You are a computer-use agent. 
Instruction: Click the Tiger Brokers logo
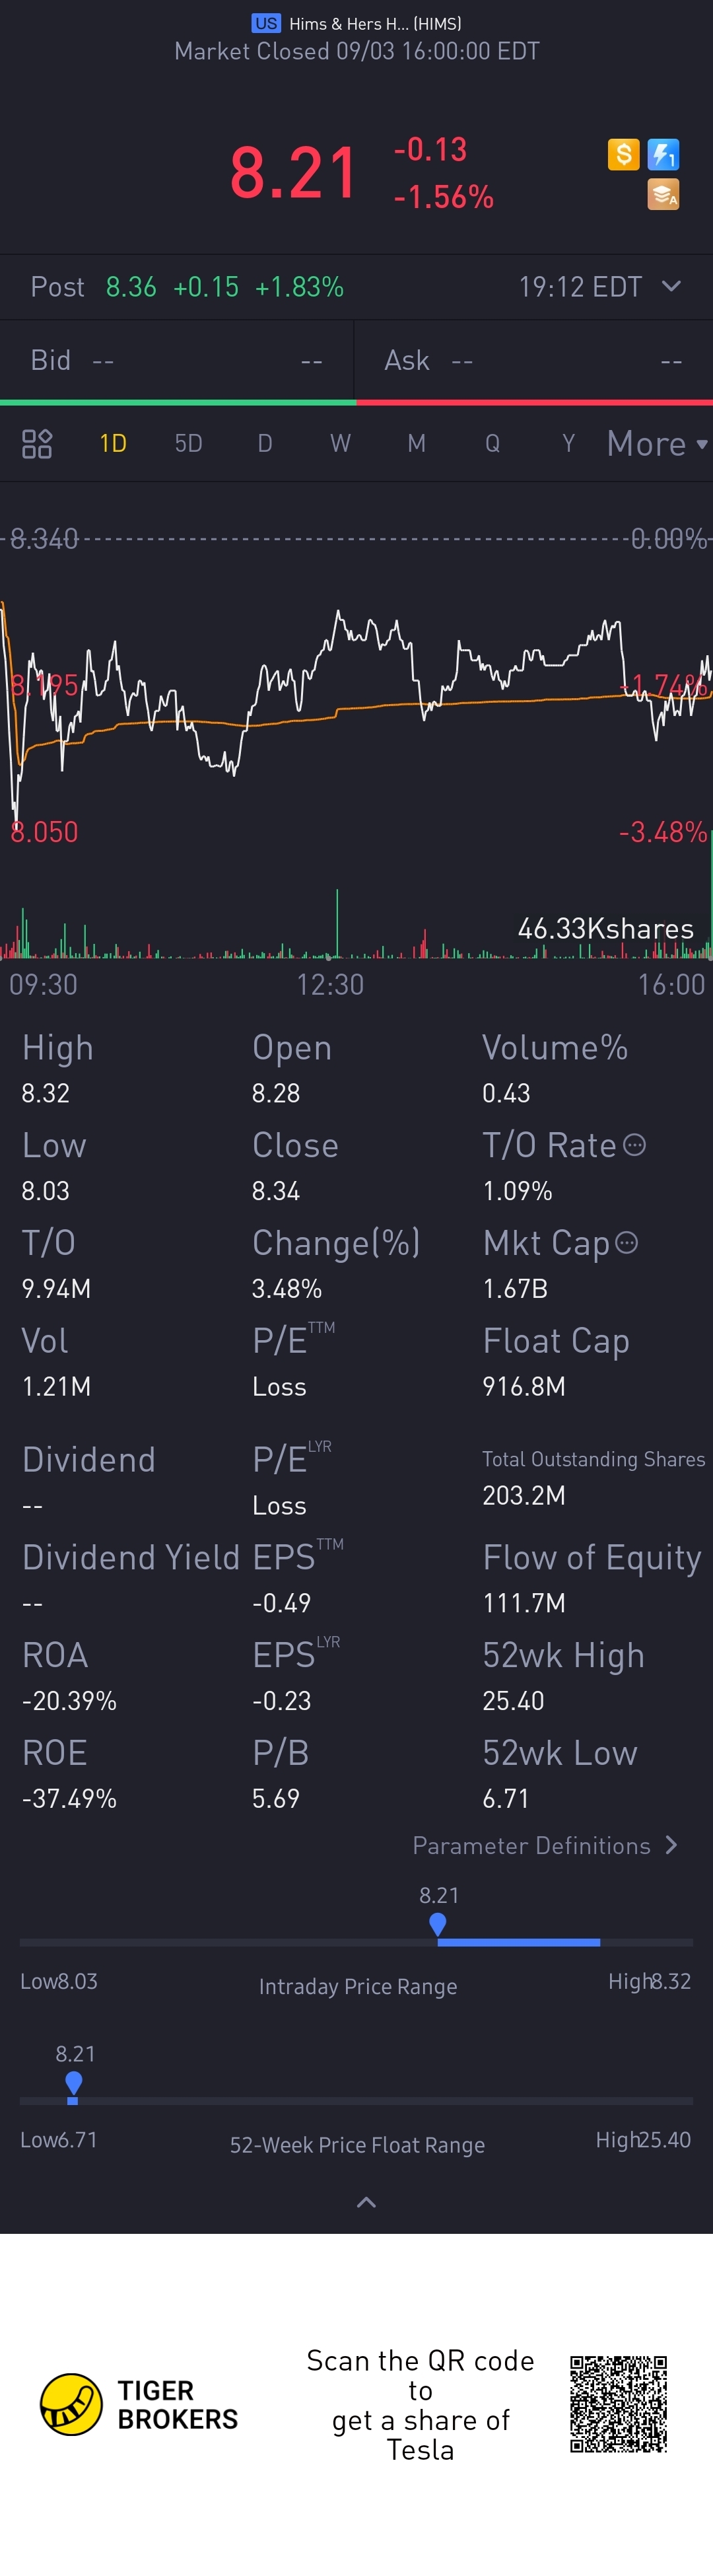(x=71, y=2405)
